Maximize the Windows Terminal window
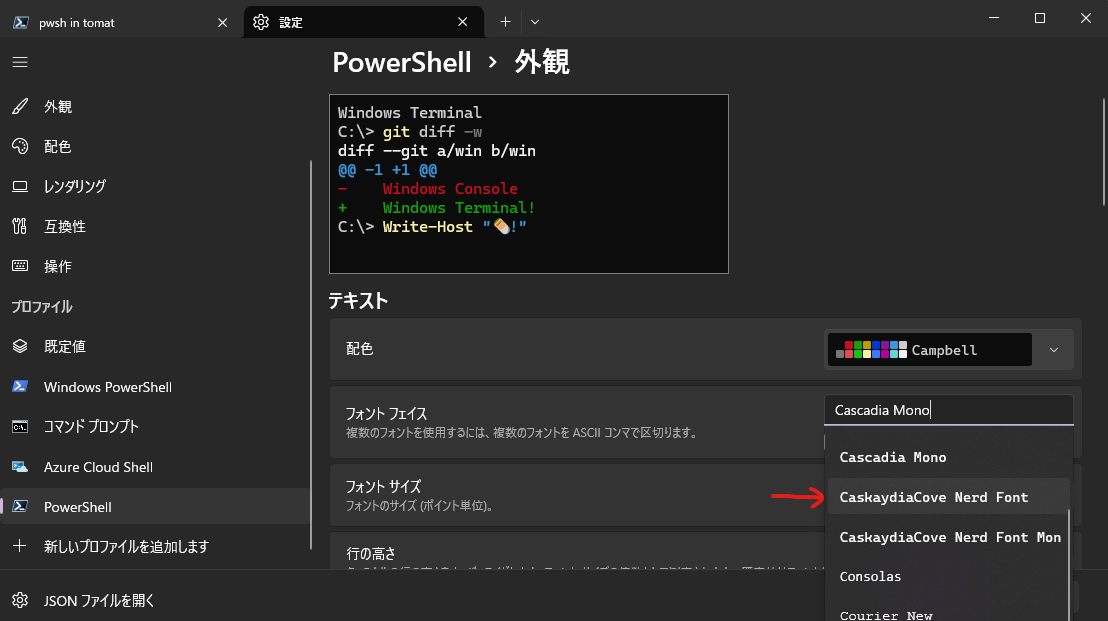The height and width of the screenshot is (621, 1108). (1039, 18)
